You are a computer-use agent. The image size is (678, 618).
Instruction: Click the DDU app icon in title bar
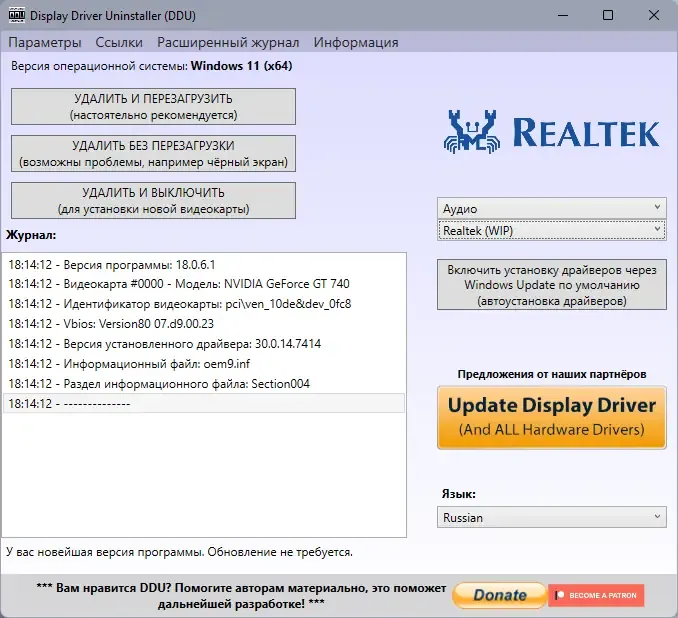pos(17,15)
